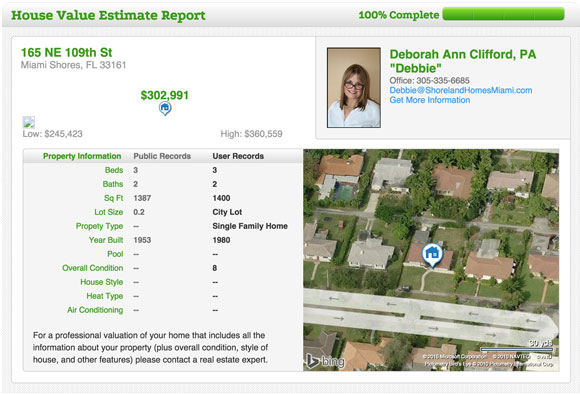Click the public Year Built value 1953
Image resolution: width=580 pixels, height=394 pixels.
point(142,240)
